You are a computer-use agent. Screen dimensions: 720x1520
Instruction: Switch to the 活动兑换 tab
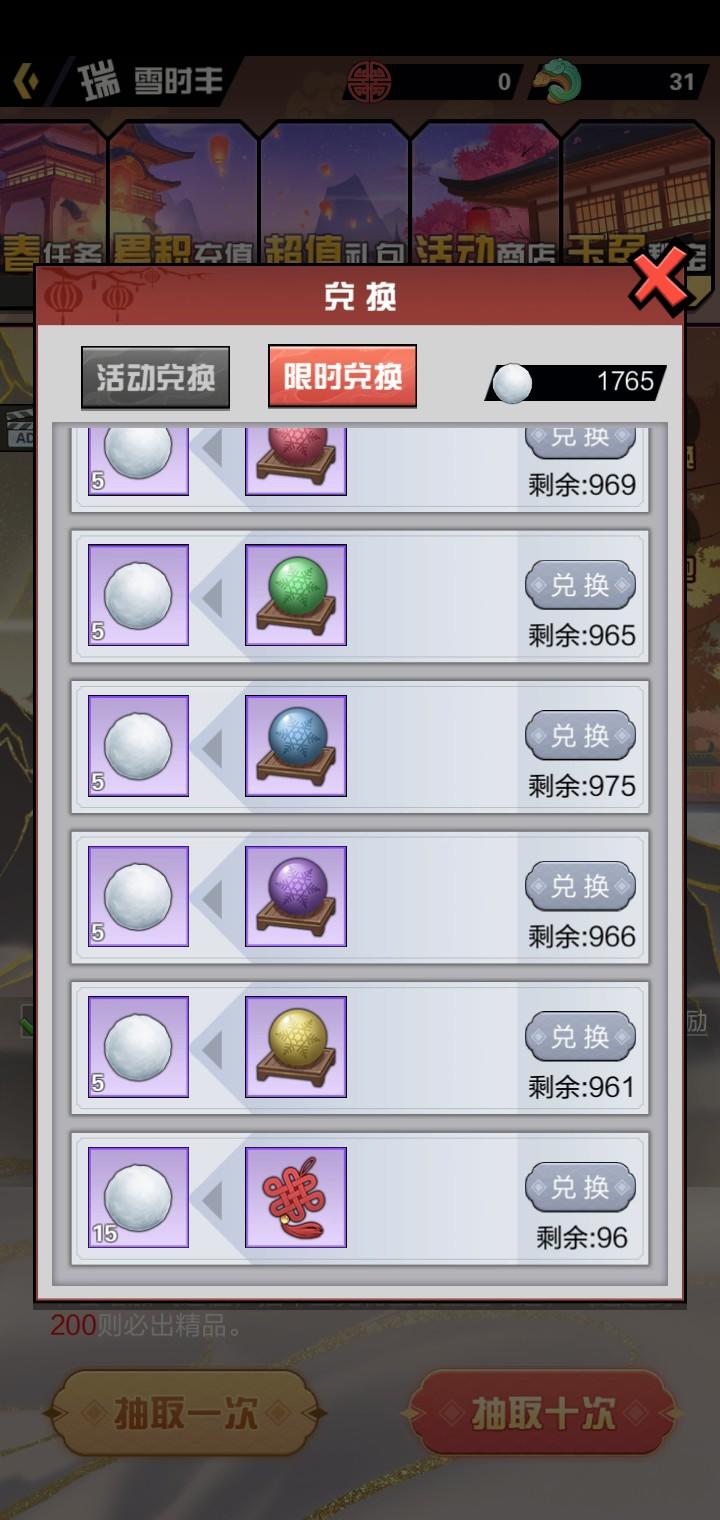click(155, 378)
